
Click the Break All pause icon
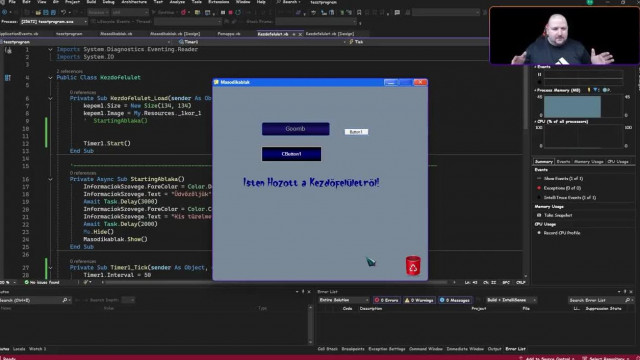tap(222, 13)
